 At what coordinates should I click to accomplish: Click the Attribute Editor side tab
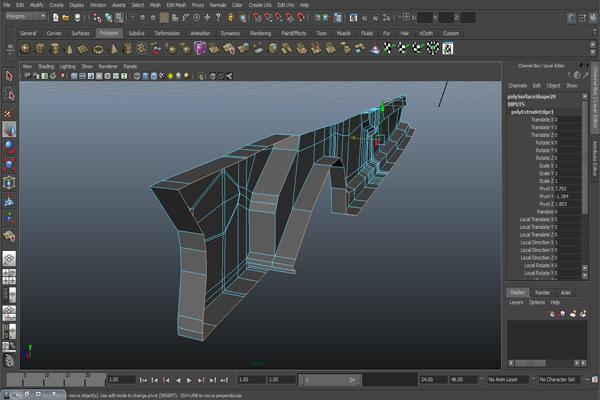coord(595,158)
